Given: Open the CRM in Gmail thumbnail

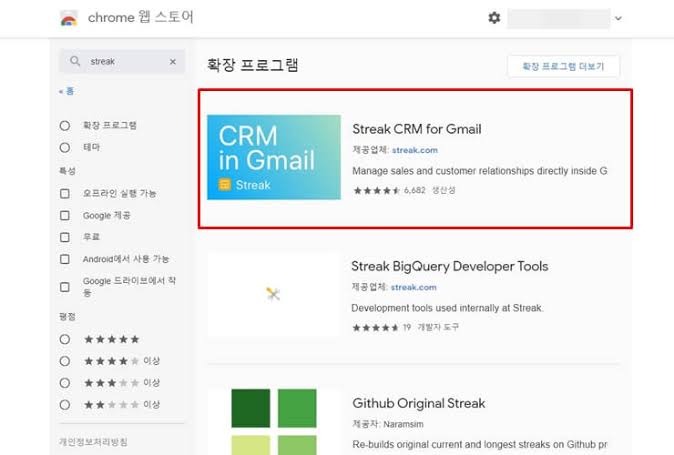Looking at the screenshot, I should 274,157.
